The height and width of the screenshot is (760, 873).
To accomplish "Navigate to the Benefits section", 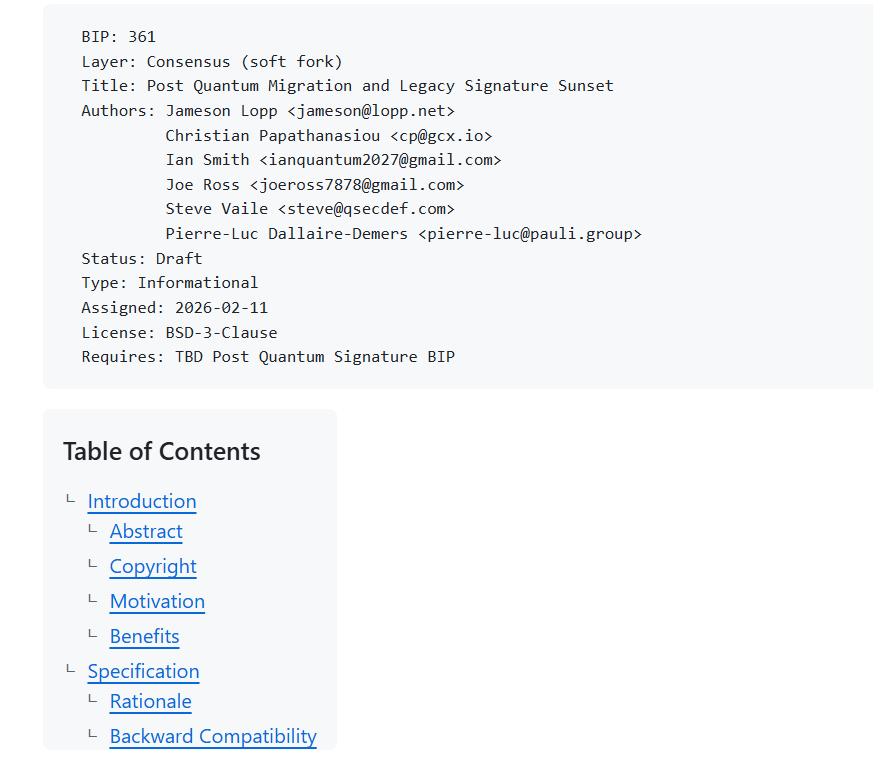I will [144, 637].
